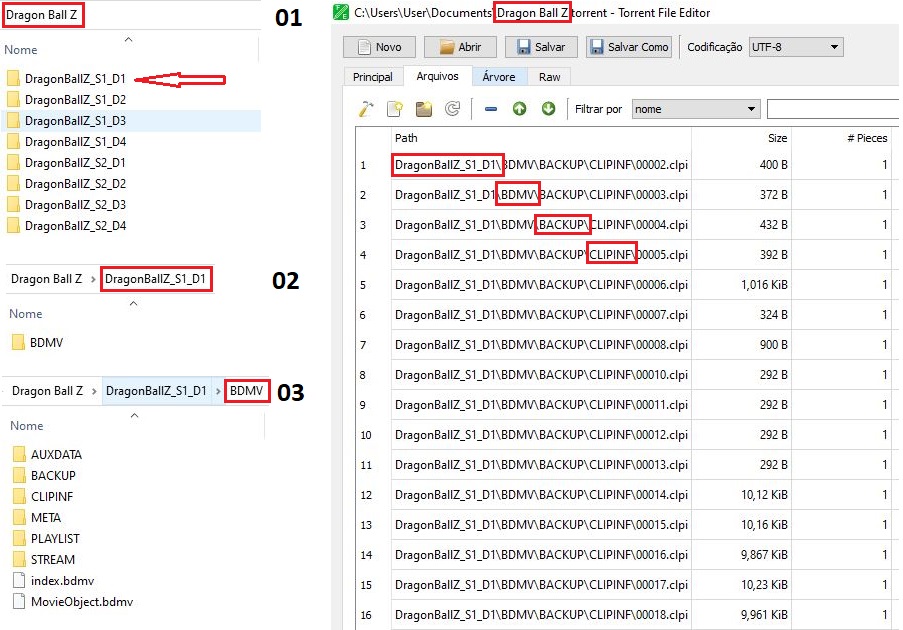Click the Size column header
Image resolution: width=903 pixels, height=630 pixels.
tap(741, 138)
